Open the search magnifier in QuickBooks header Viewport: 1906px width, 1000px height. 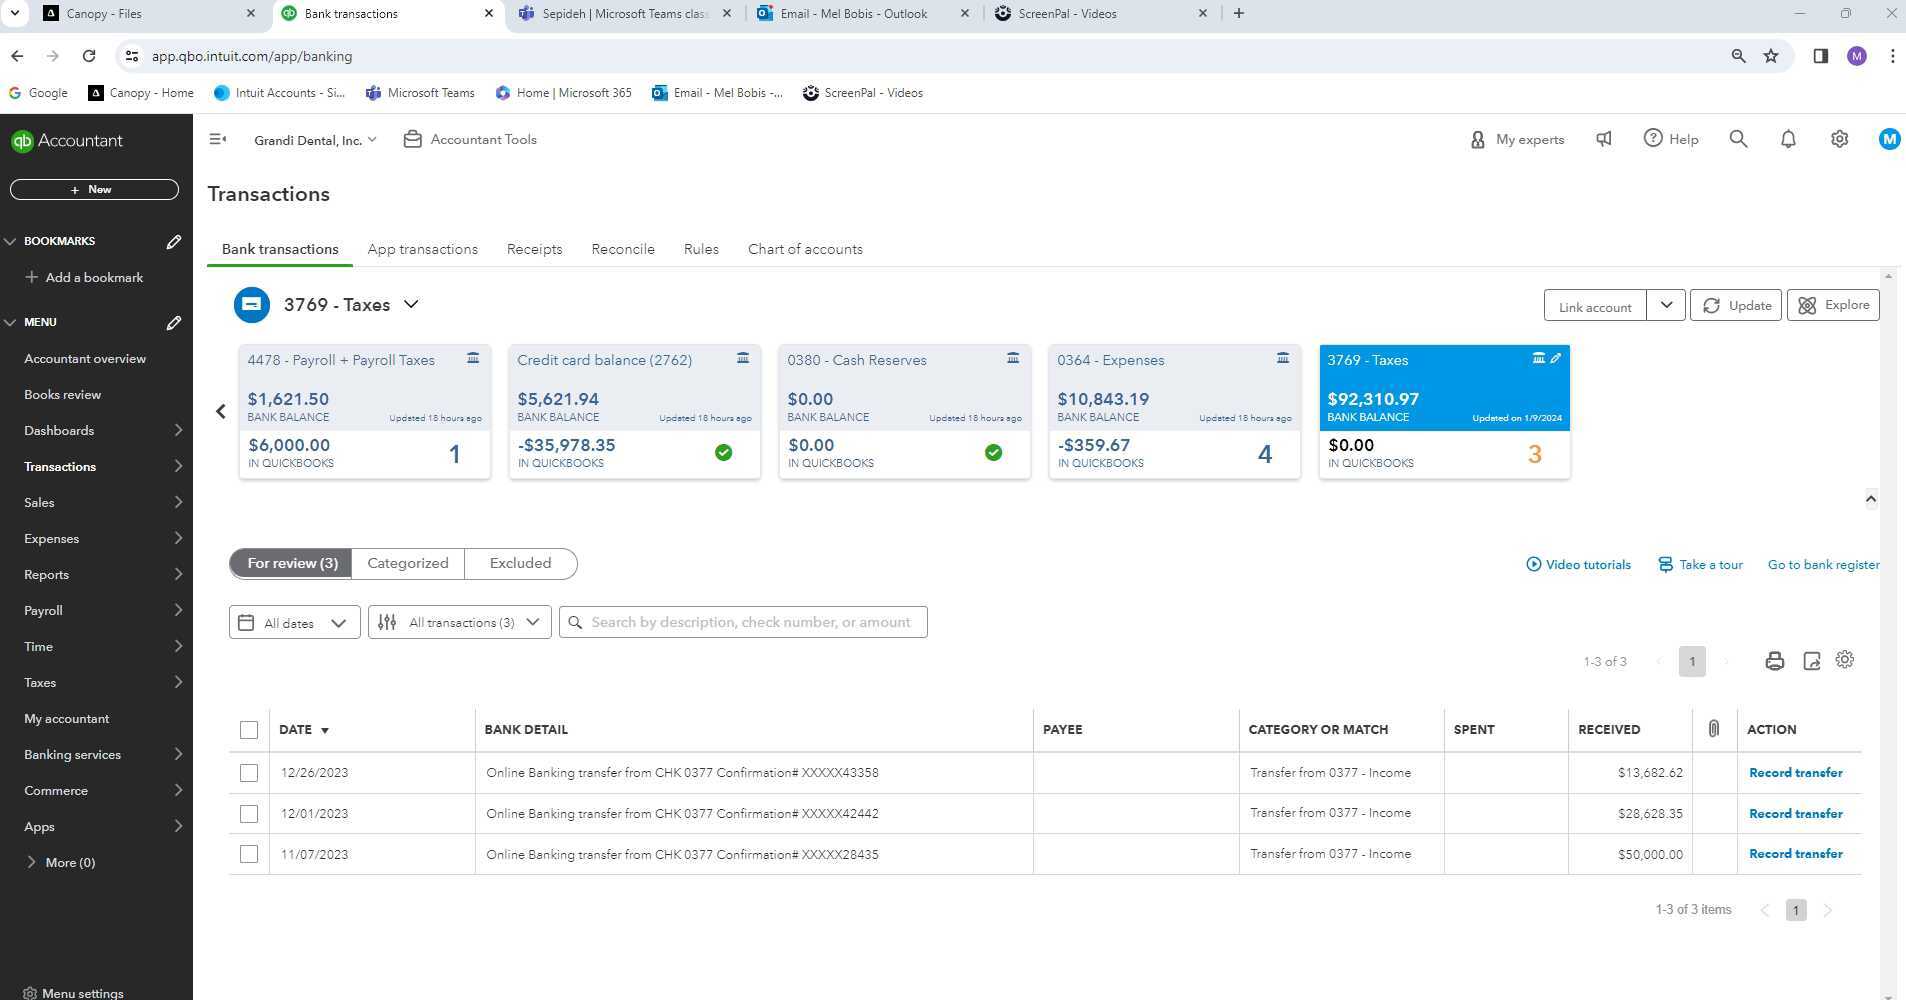coord(1738,140)
